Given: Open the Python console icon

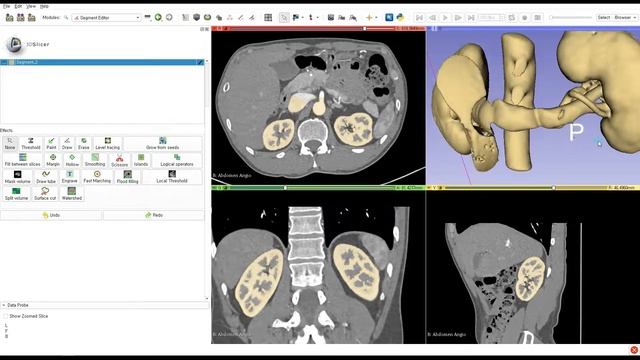Looking at the screenshot, I should (x=400, y=18).
